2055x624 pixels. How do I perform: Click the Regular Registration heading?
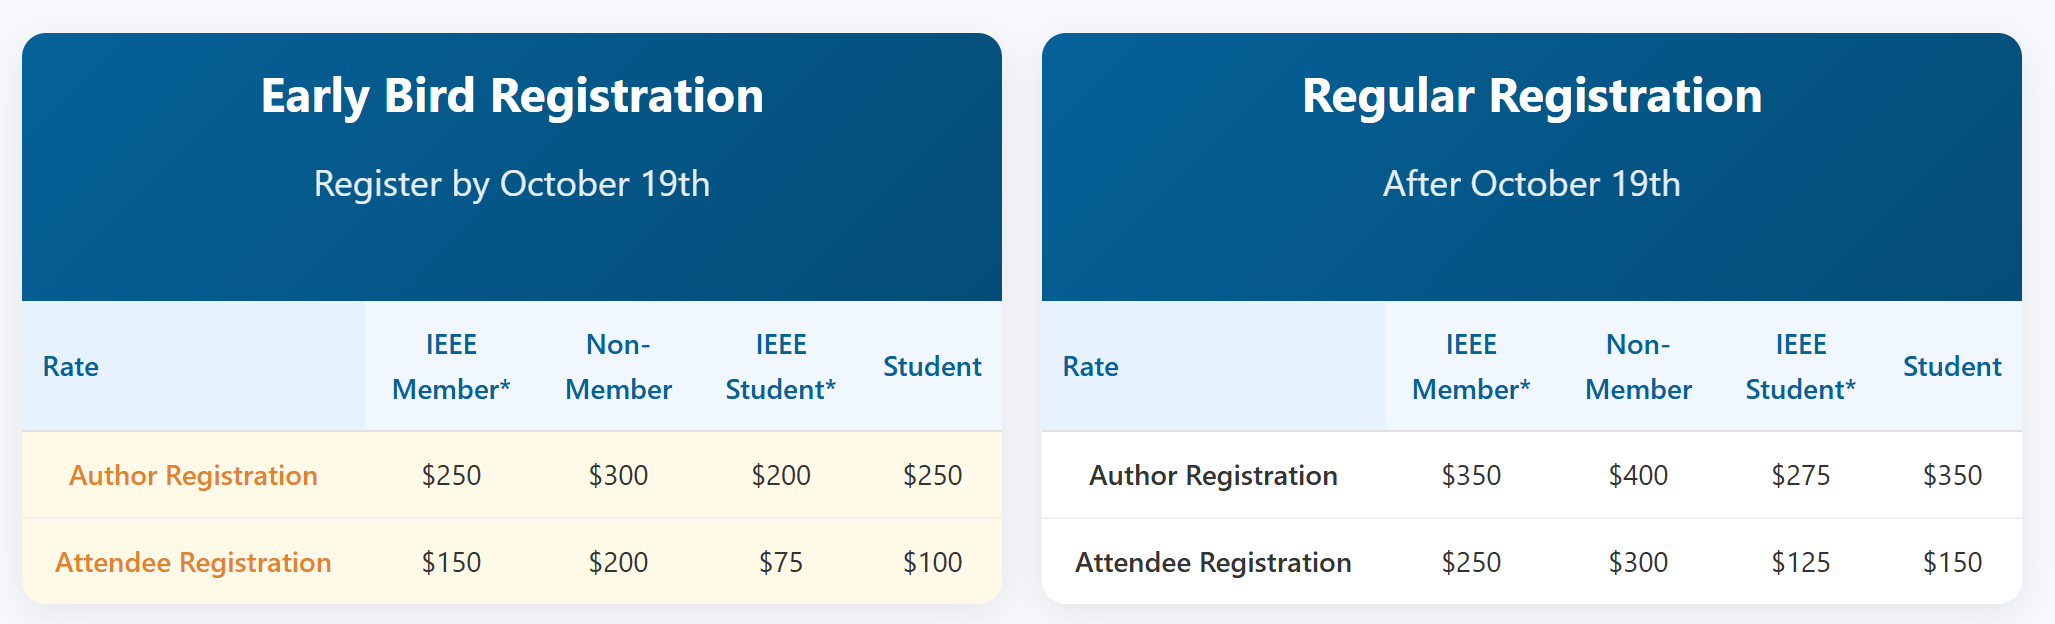click(x=1531, y=96)
